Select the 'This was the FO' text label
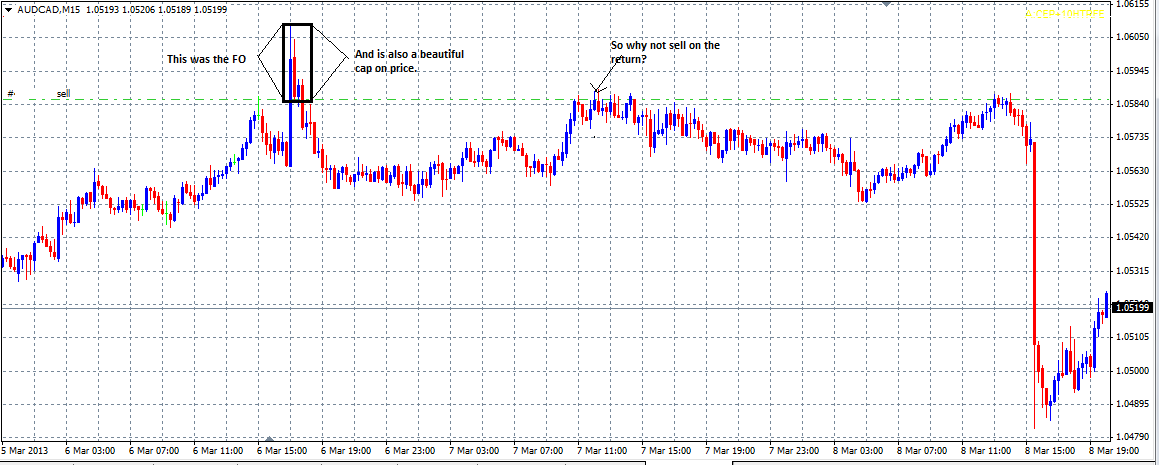This screenshot has height=465, width=1159. tap(205, 60)
